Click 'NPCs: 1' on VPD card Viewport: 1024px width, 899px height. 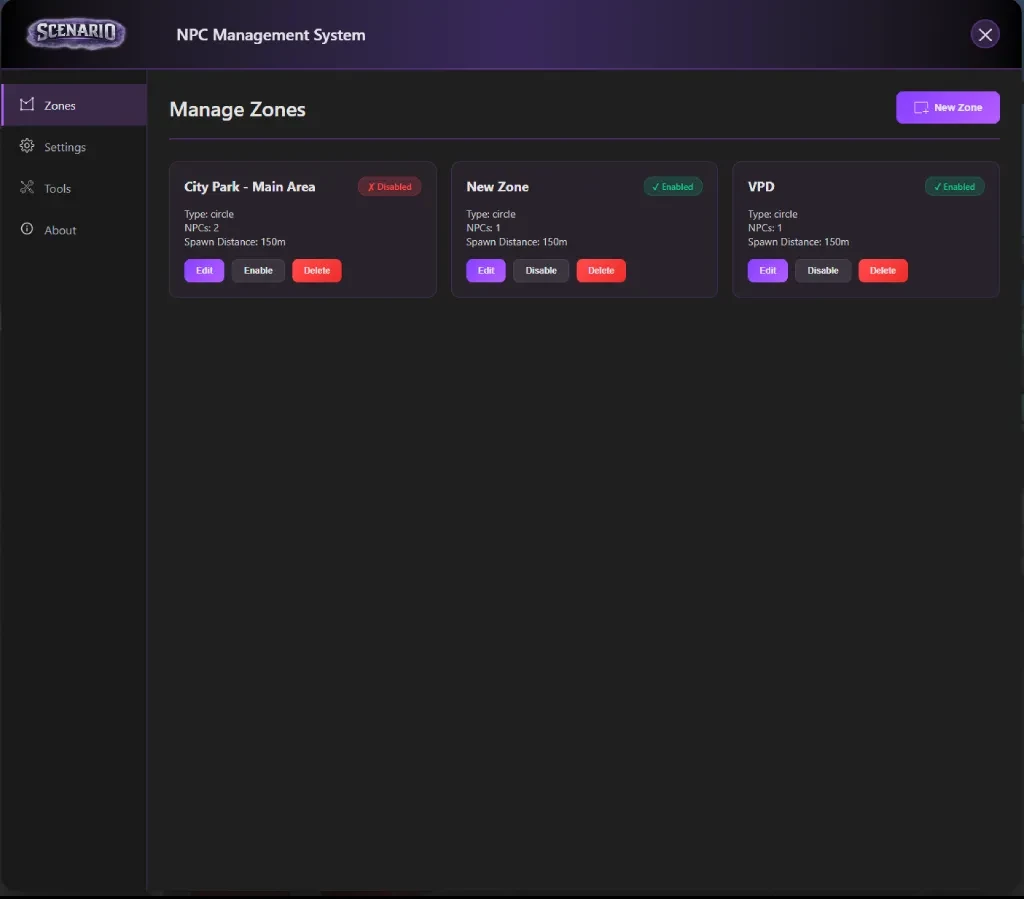764,228
